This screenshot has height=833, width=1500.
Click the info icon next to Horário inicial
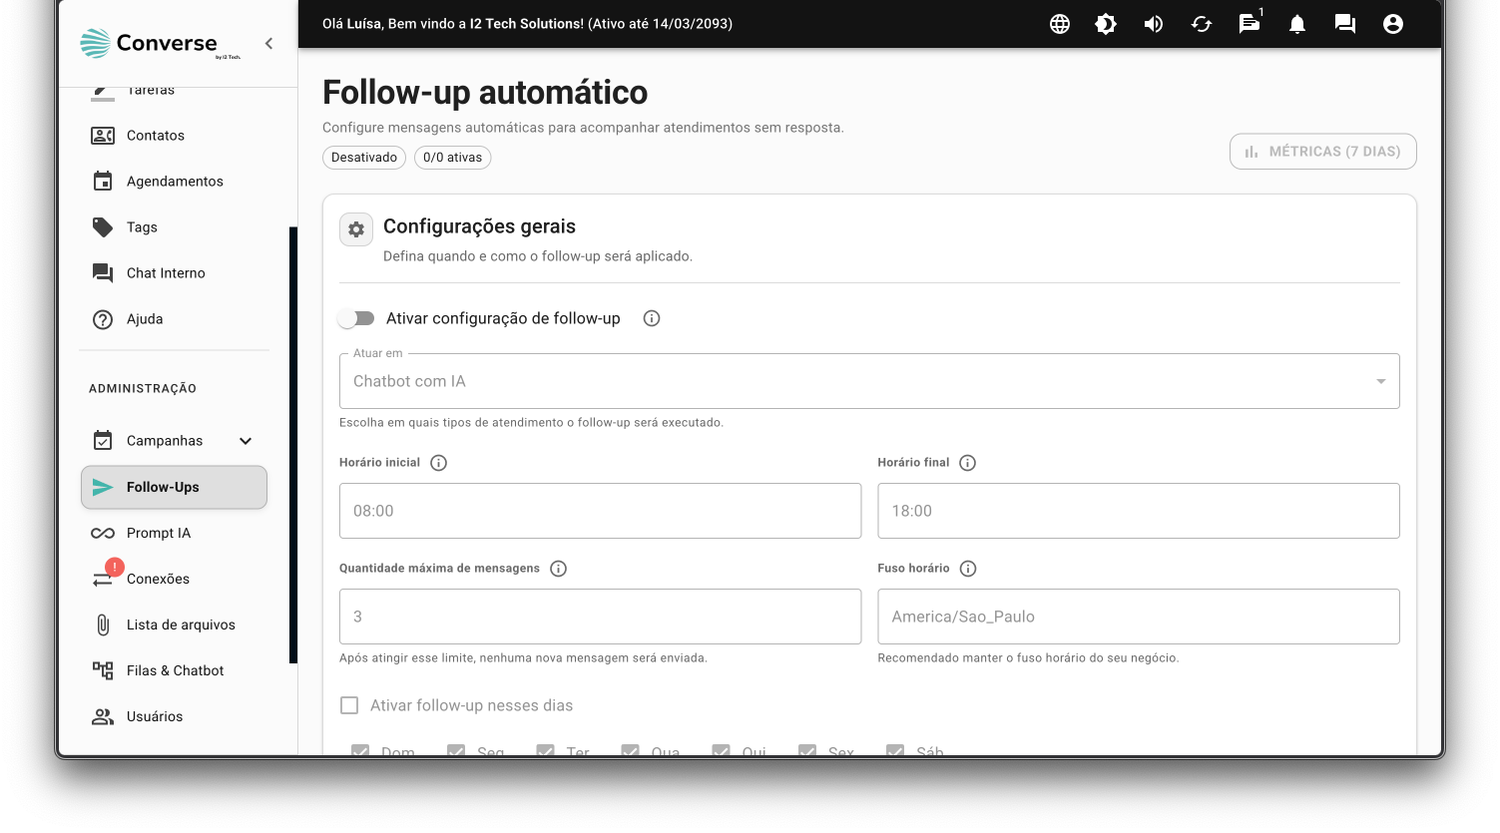[438, 463]
